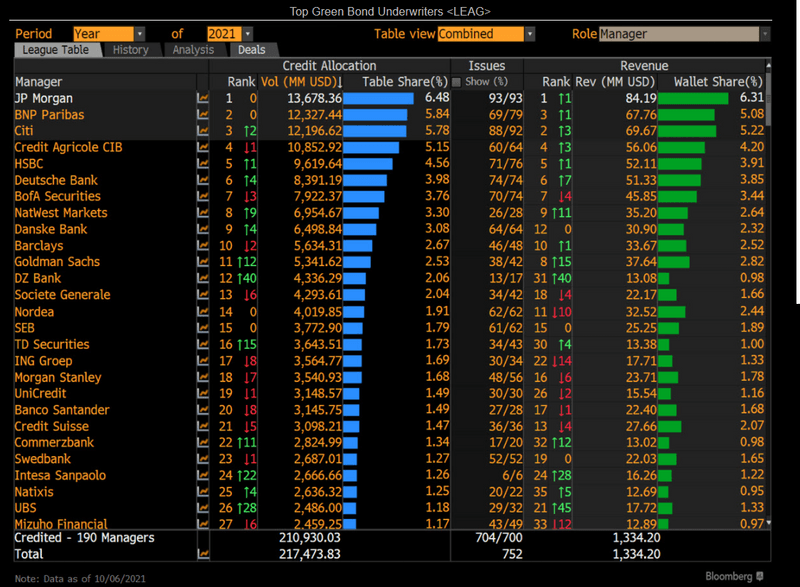The image size is (800, 587).
Task: Click the 2021 year input field
Action: coord(224,34)
